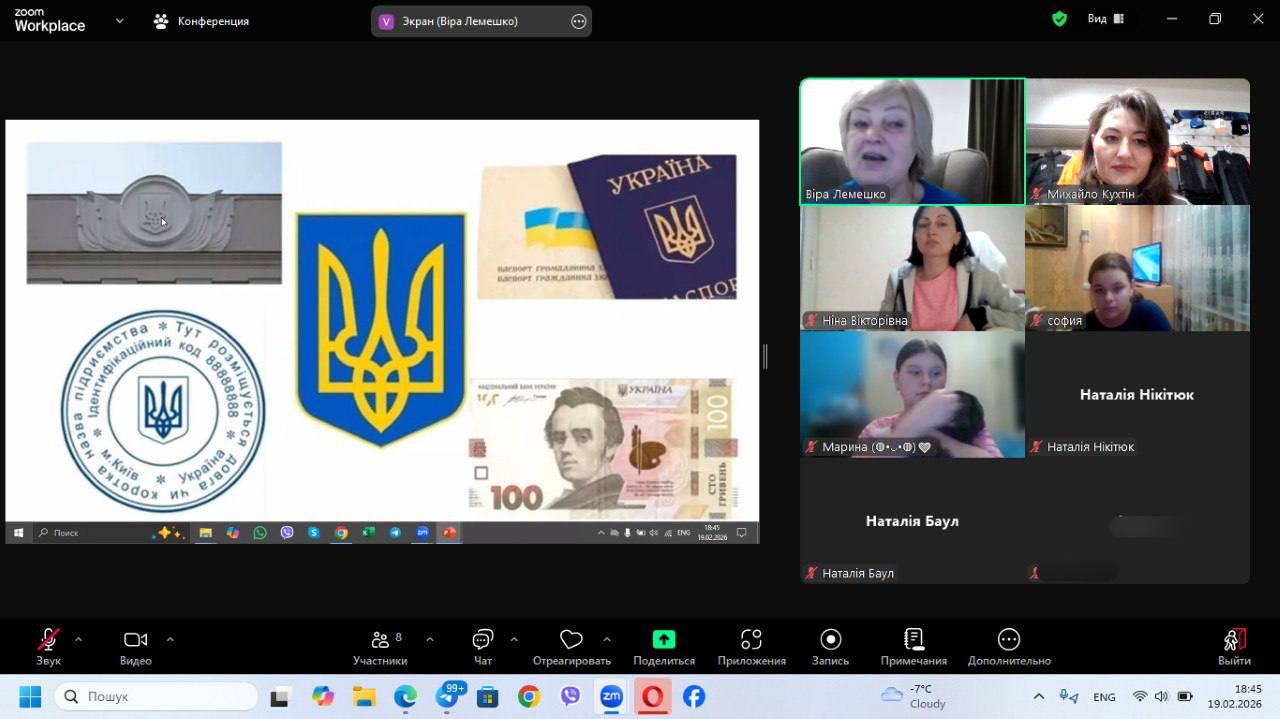Open screen share options ellipsis button

pyautogui.click(x=578, y=21)
